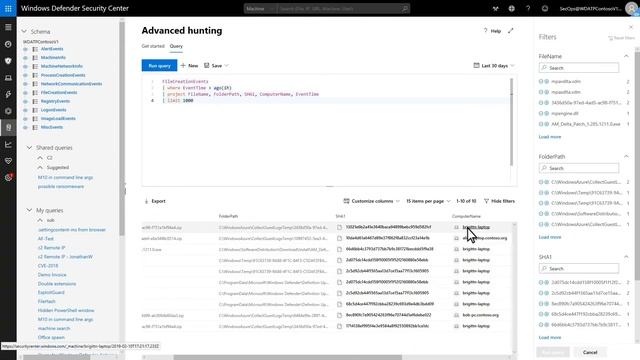640x360 pixels.
Task: Open the CVE-2018 saved query
Action: click(48, 266)
